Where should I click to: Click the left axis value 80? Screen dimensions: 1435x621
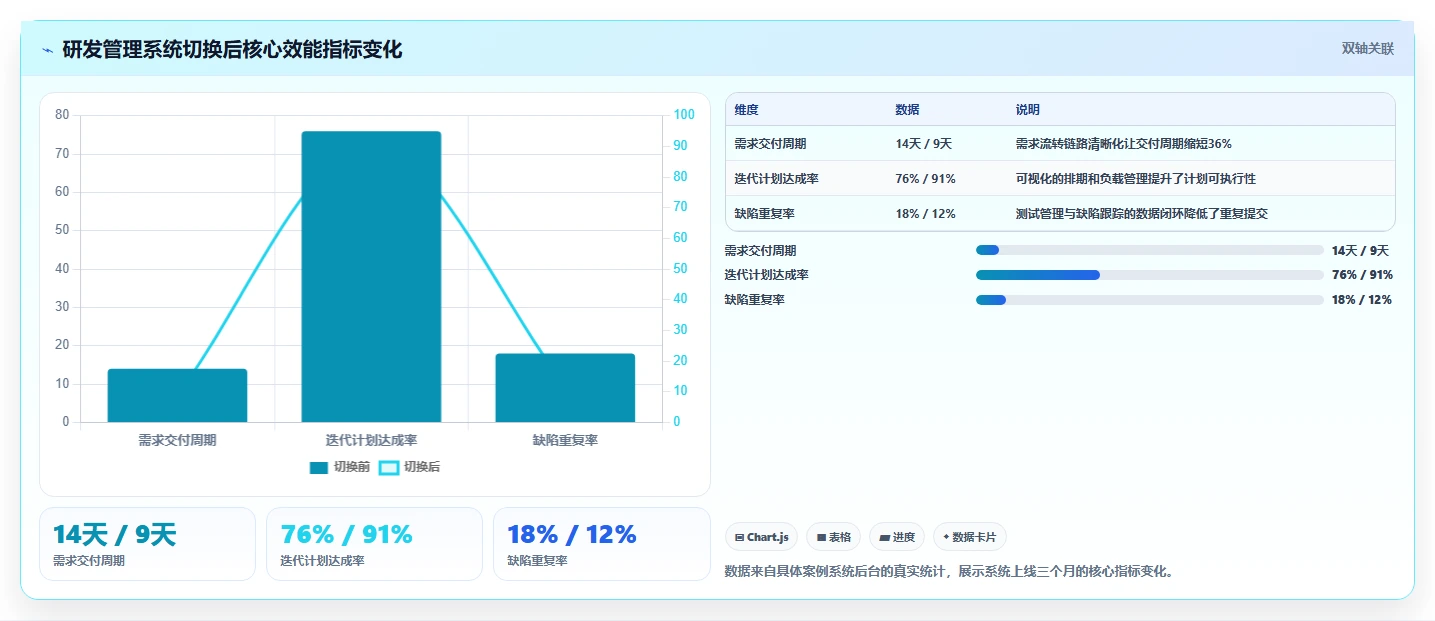pos(62,115)
